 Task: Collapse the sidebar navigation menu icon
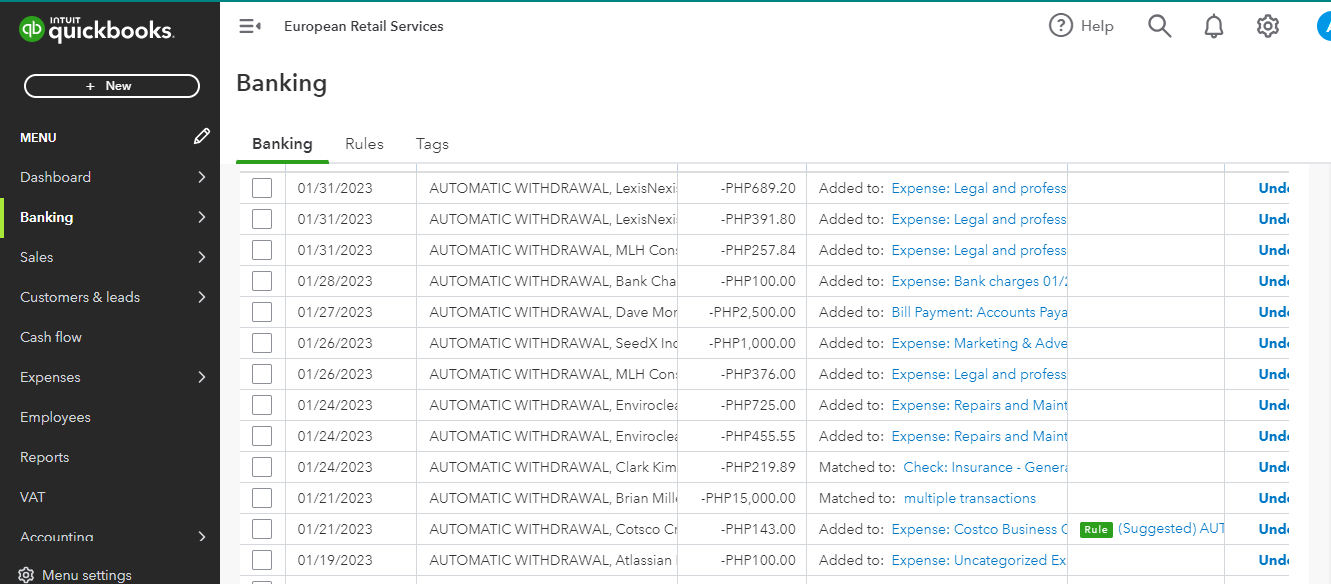click(249, 27)
